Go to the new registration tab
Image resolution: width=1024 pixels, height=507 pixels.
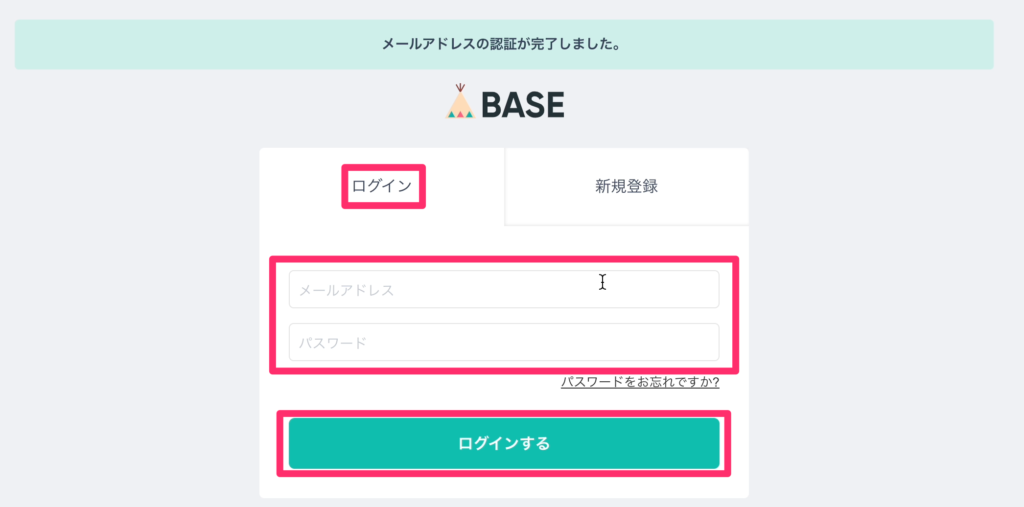click(626, 186)
